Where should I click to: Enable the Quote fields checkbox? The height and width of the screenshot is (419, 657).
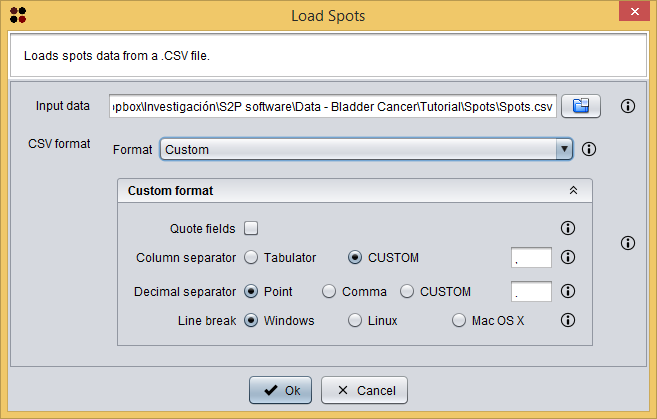251,227
